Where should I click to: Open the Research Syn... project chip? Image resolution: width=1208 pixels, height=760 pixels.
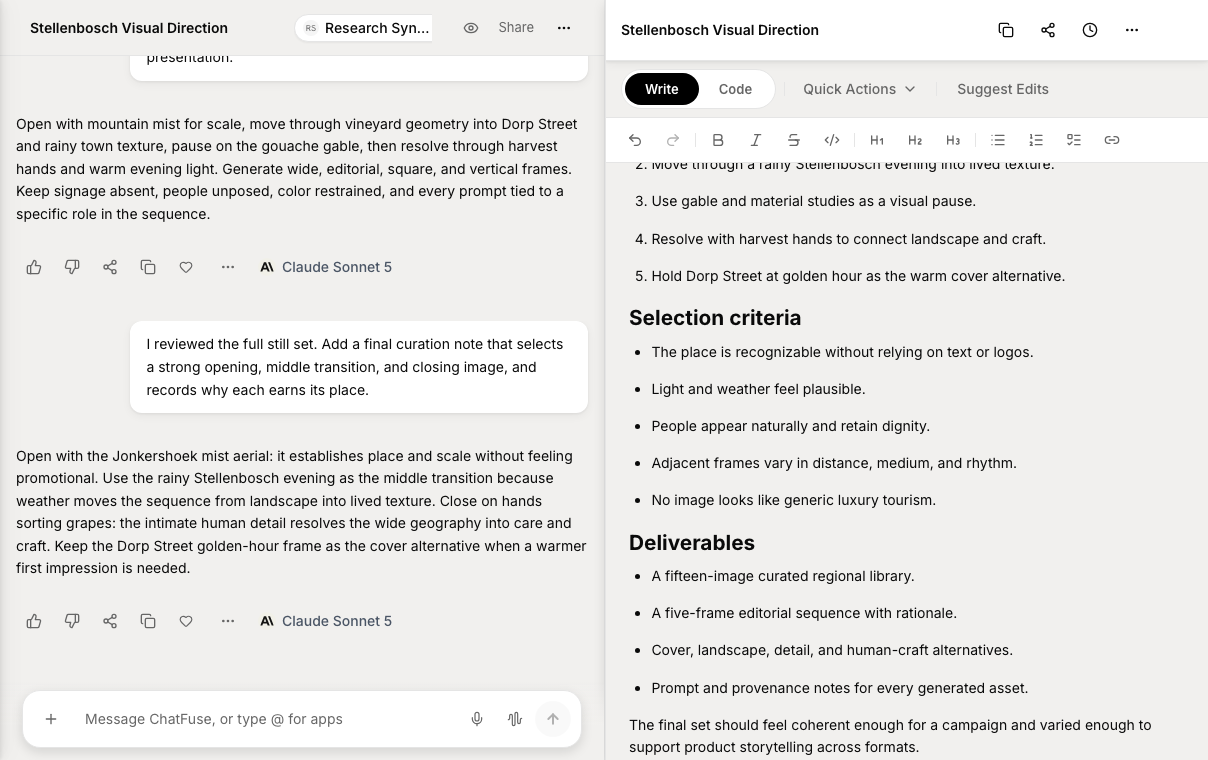click(x=365, y=28)
